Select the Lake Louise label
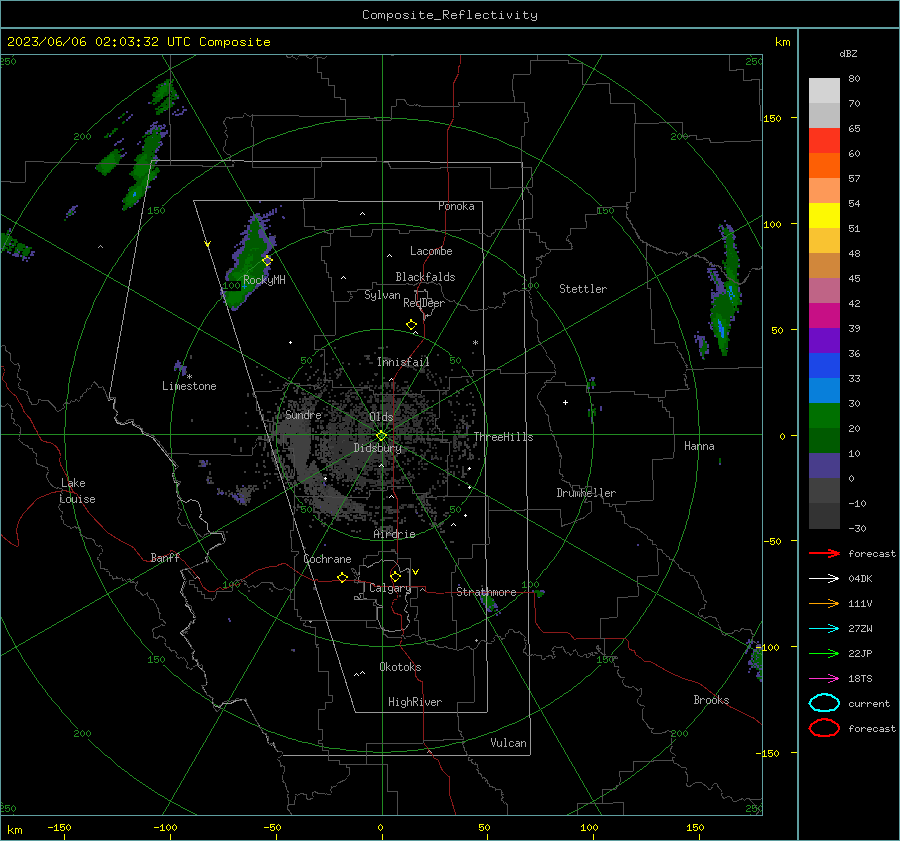 click(x=77, y=491)
